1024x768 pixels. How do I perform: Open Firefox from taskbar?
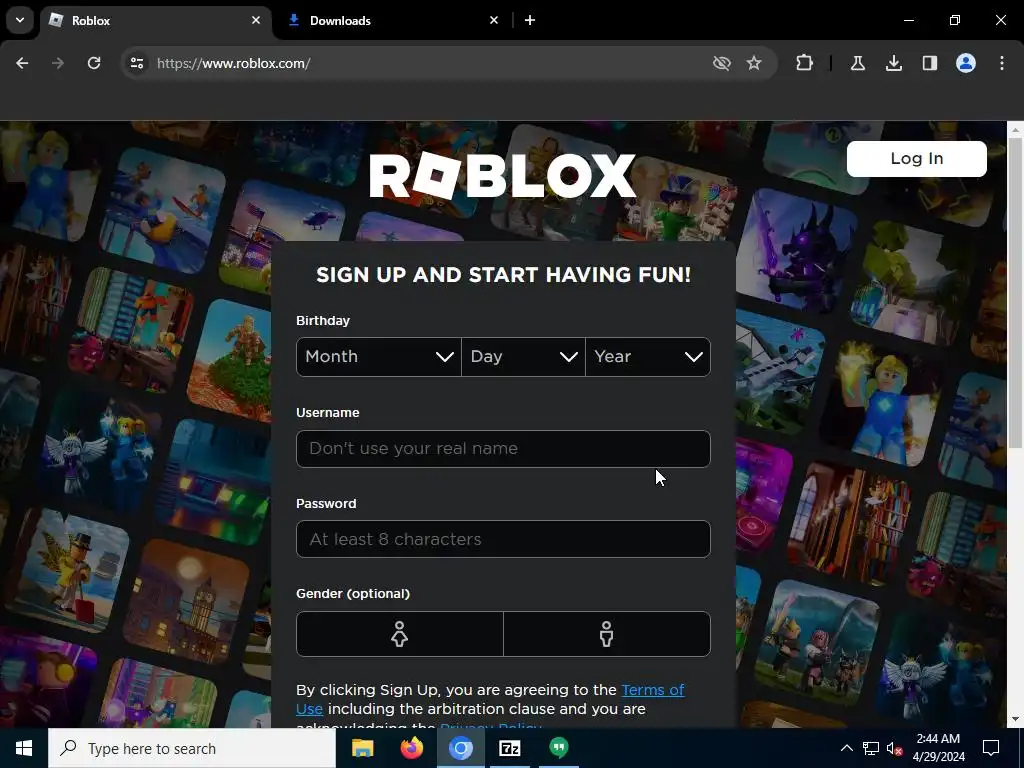(411, 748)
